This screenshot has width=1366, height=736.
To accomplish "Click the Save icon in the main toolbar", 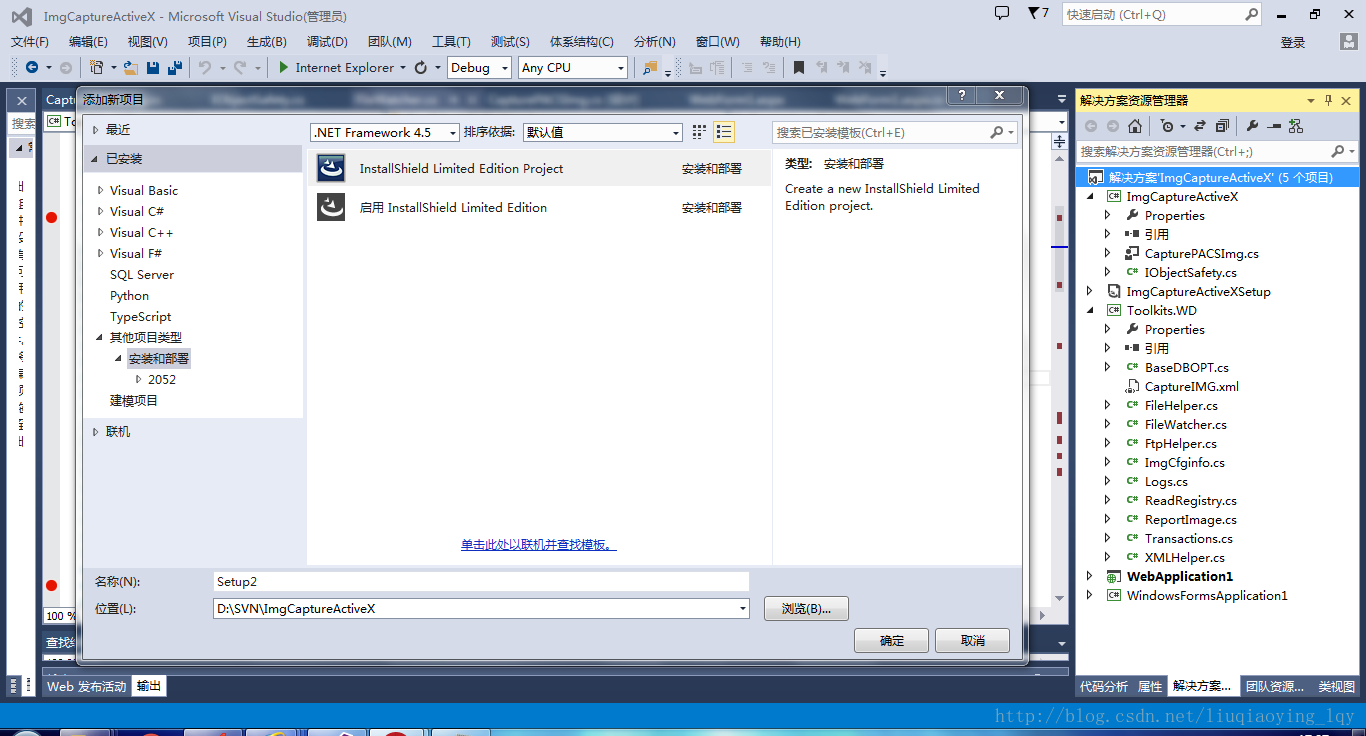I will pos(153,67).
